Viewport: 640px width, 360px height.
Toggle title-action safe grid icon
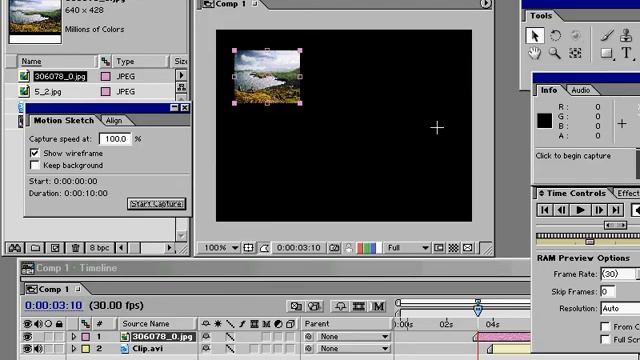tap(248, 248)
